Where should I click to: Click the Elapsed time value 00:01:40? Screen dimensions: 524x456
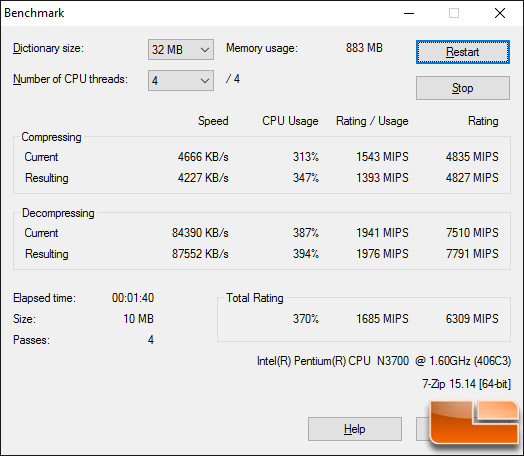(133, 298)
